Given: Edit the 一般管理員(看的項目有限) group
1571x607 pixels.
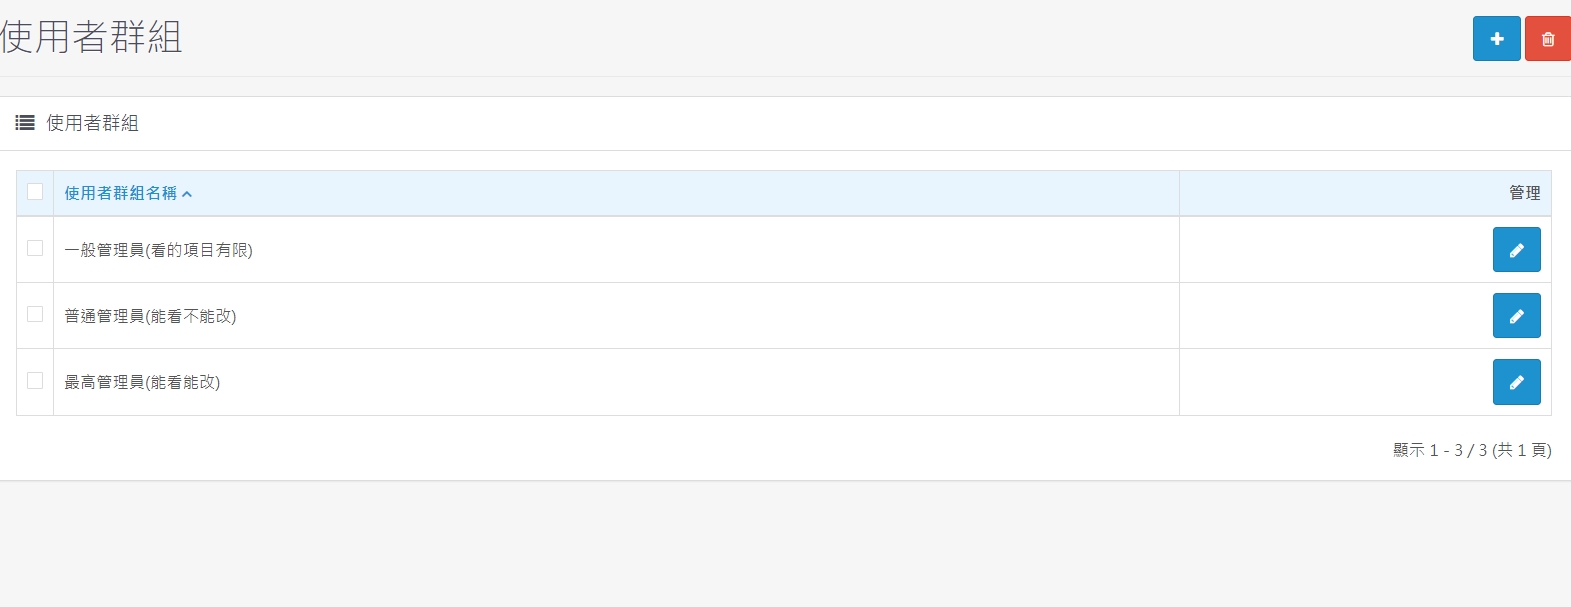Looking at the screenshot, I should [x=1516, y=250].
